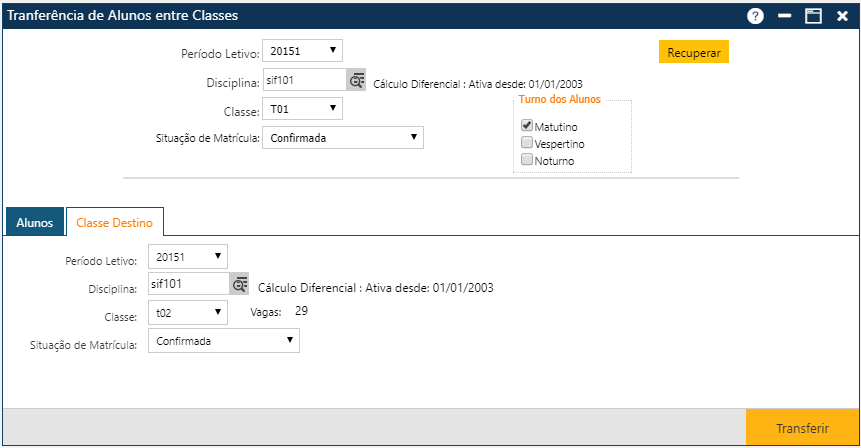The image size is (861, 448).
Task: Close the Transferência de Alunos dialog
Action: (x=843, y=16)
